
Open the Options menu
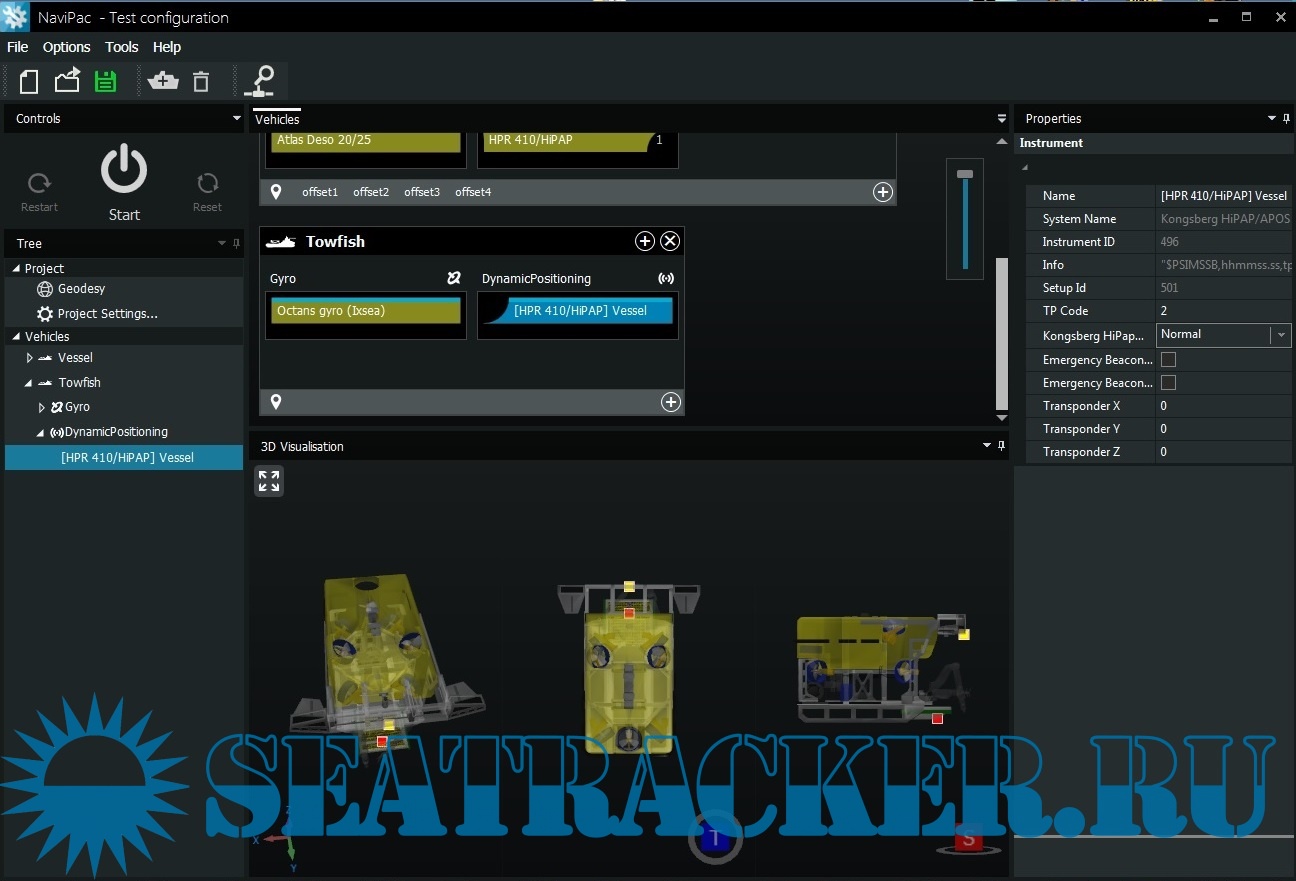click(x=66, y=47)
